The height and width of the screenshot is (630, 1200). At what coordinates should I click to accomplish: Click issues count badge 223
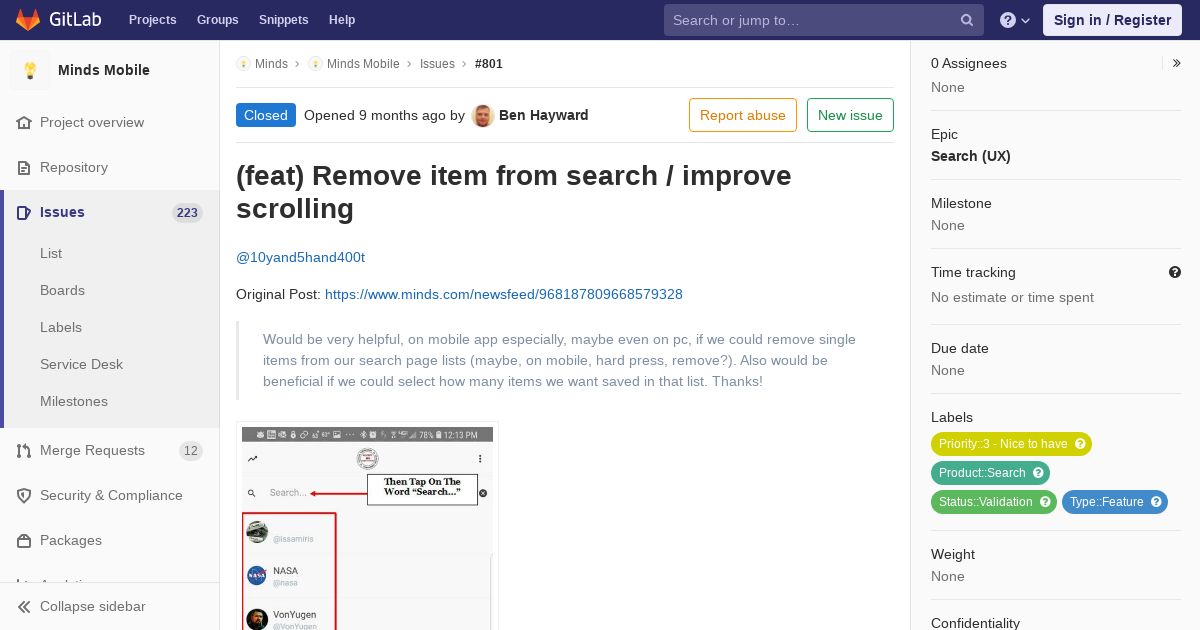pos(187,212)
